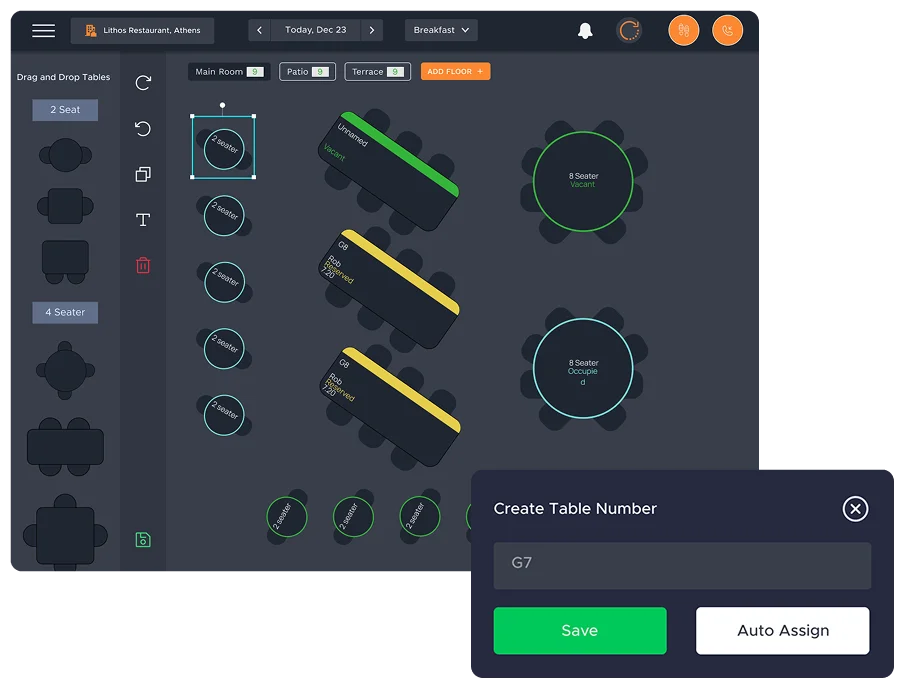The image size is (906, 690).
Task: Click the duplicate table icon
Action: 143,174
